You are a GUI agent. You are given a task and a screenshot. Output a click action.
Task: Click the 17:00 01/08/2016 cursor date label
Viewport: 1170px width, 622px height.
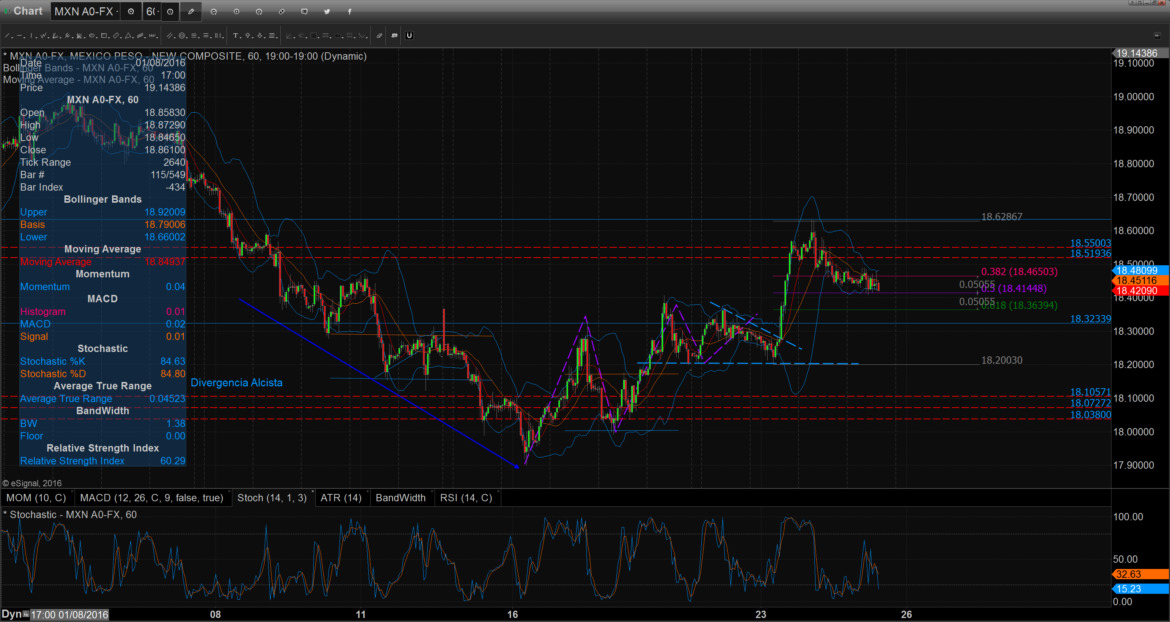pyautogui.click(x=69, y=615)
